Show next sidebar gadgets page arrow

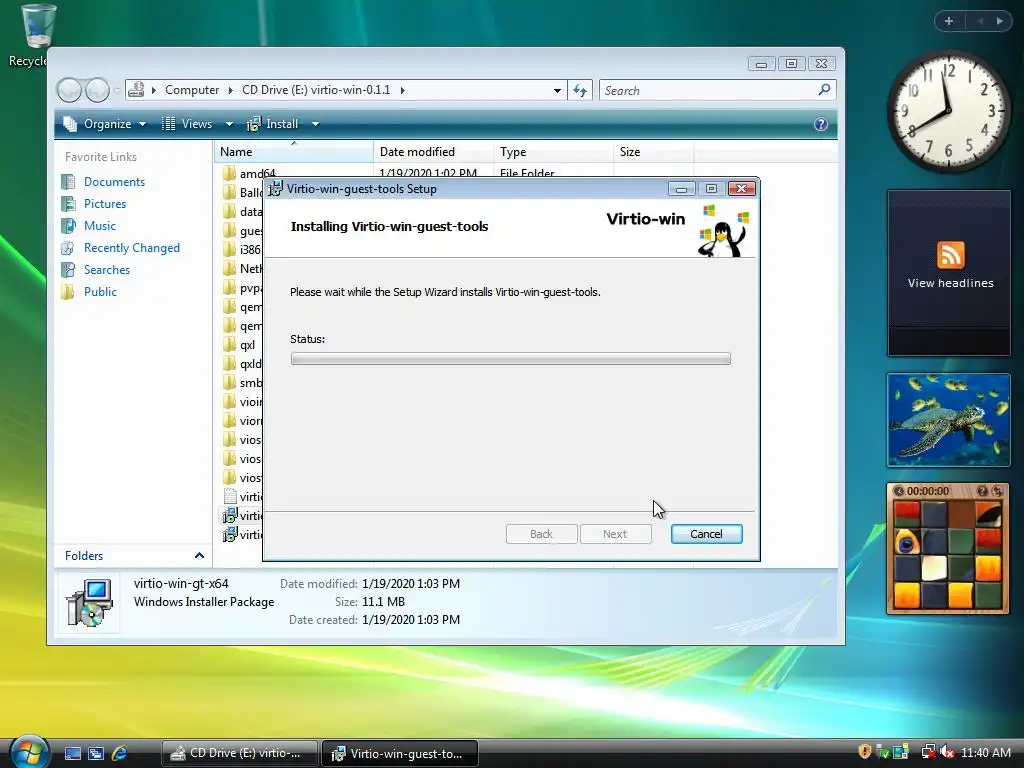point(999,21)
